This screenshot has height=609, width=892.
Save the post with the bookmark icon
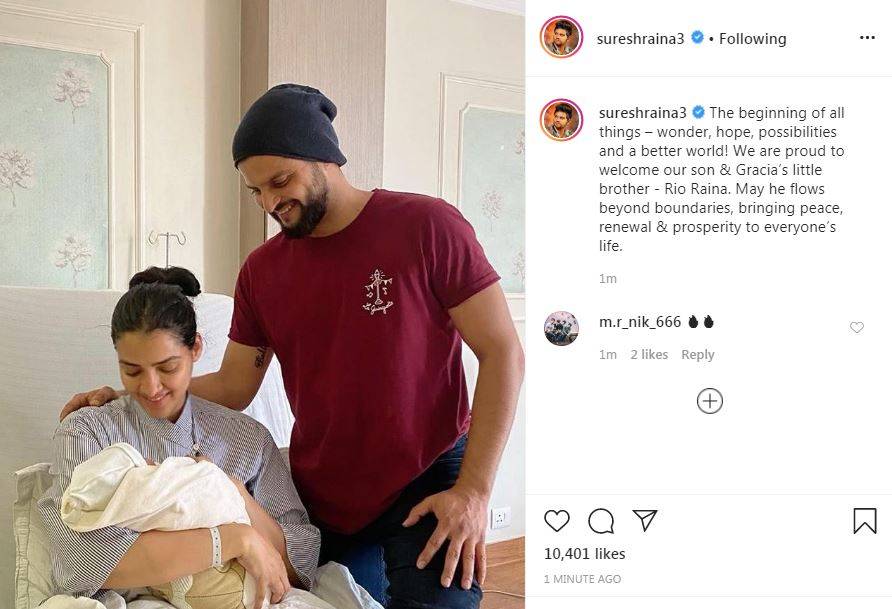tap(864, 521)
